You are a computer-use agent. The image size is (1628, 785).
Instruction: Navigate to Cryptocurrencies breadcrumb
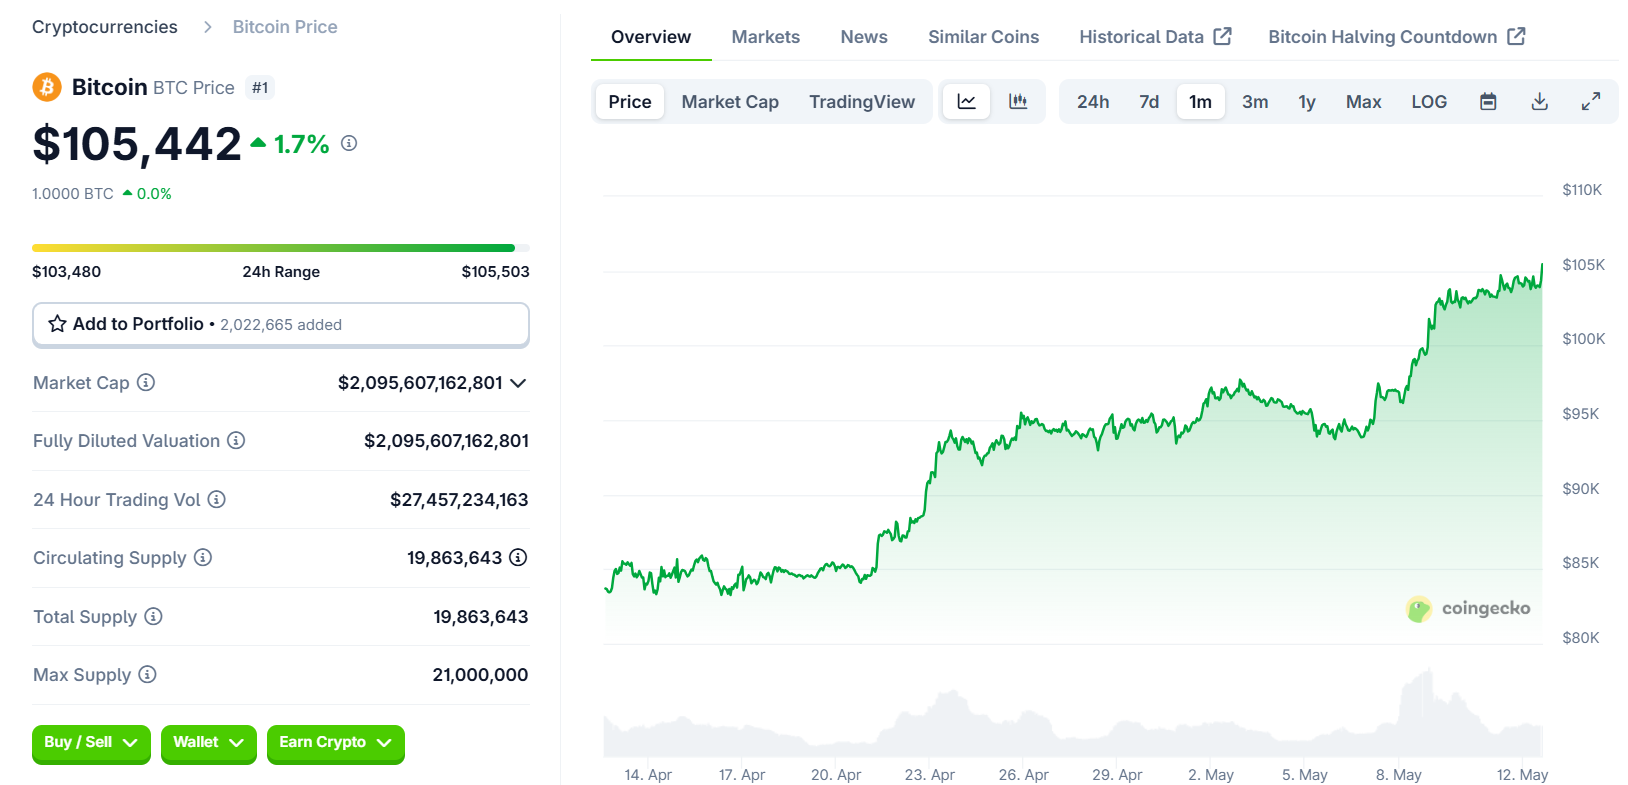105,27
